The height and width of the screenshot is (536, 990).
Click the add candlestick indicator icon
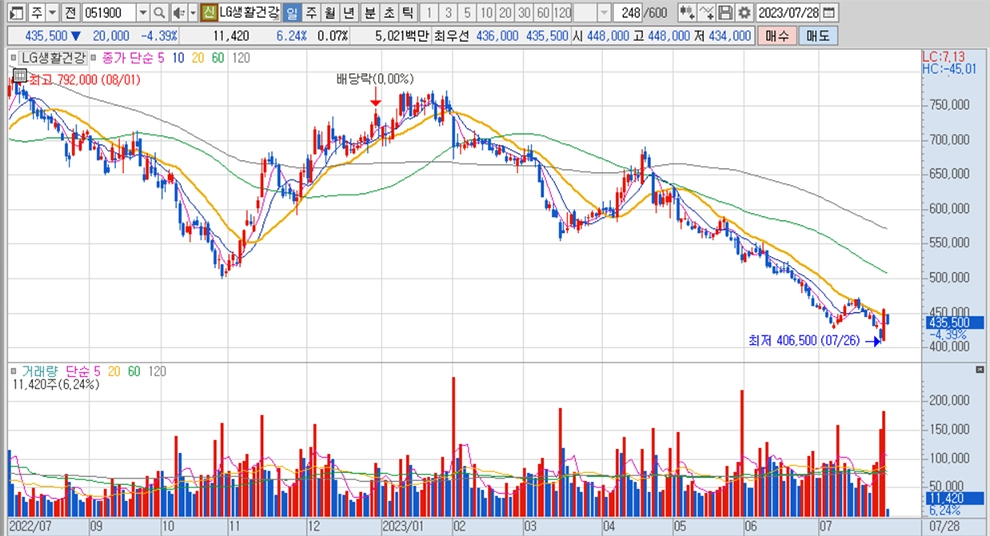(686, 13)
